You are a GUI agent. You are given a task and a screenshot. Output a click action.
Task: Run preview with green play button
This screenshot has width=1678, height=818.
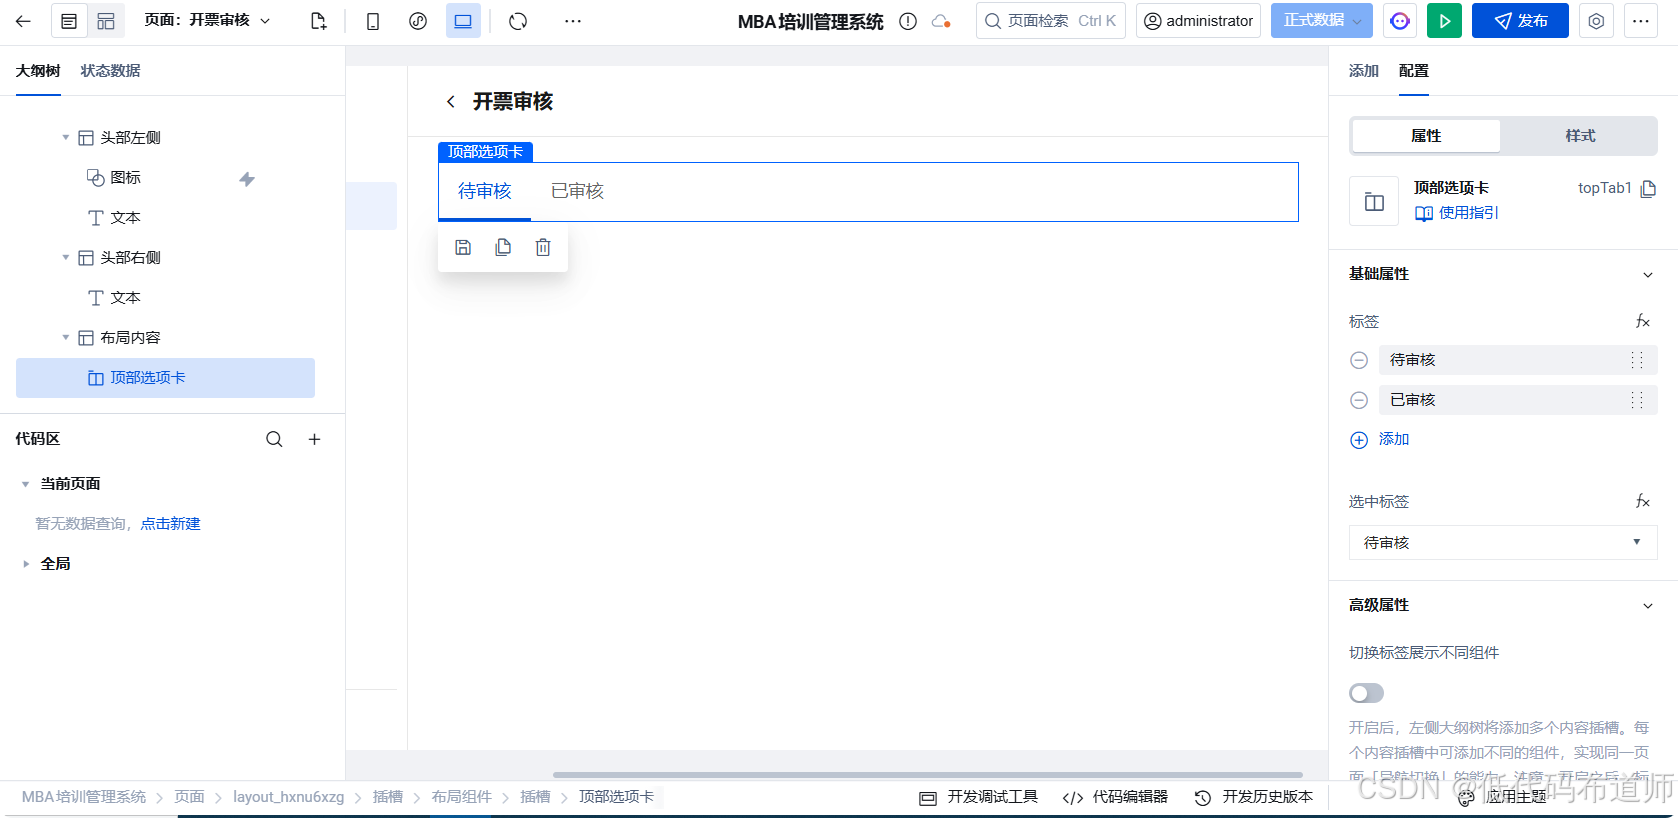click(1444, 21)
